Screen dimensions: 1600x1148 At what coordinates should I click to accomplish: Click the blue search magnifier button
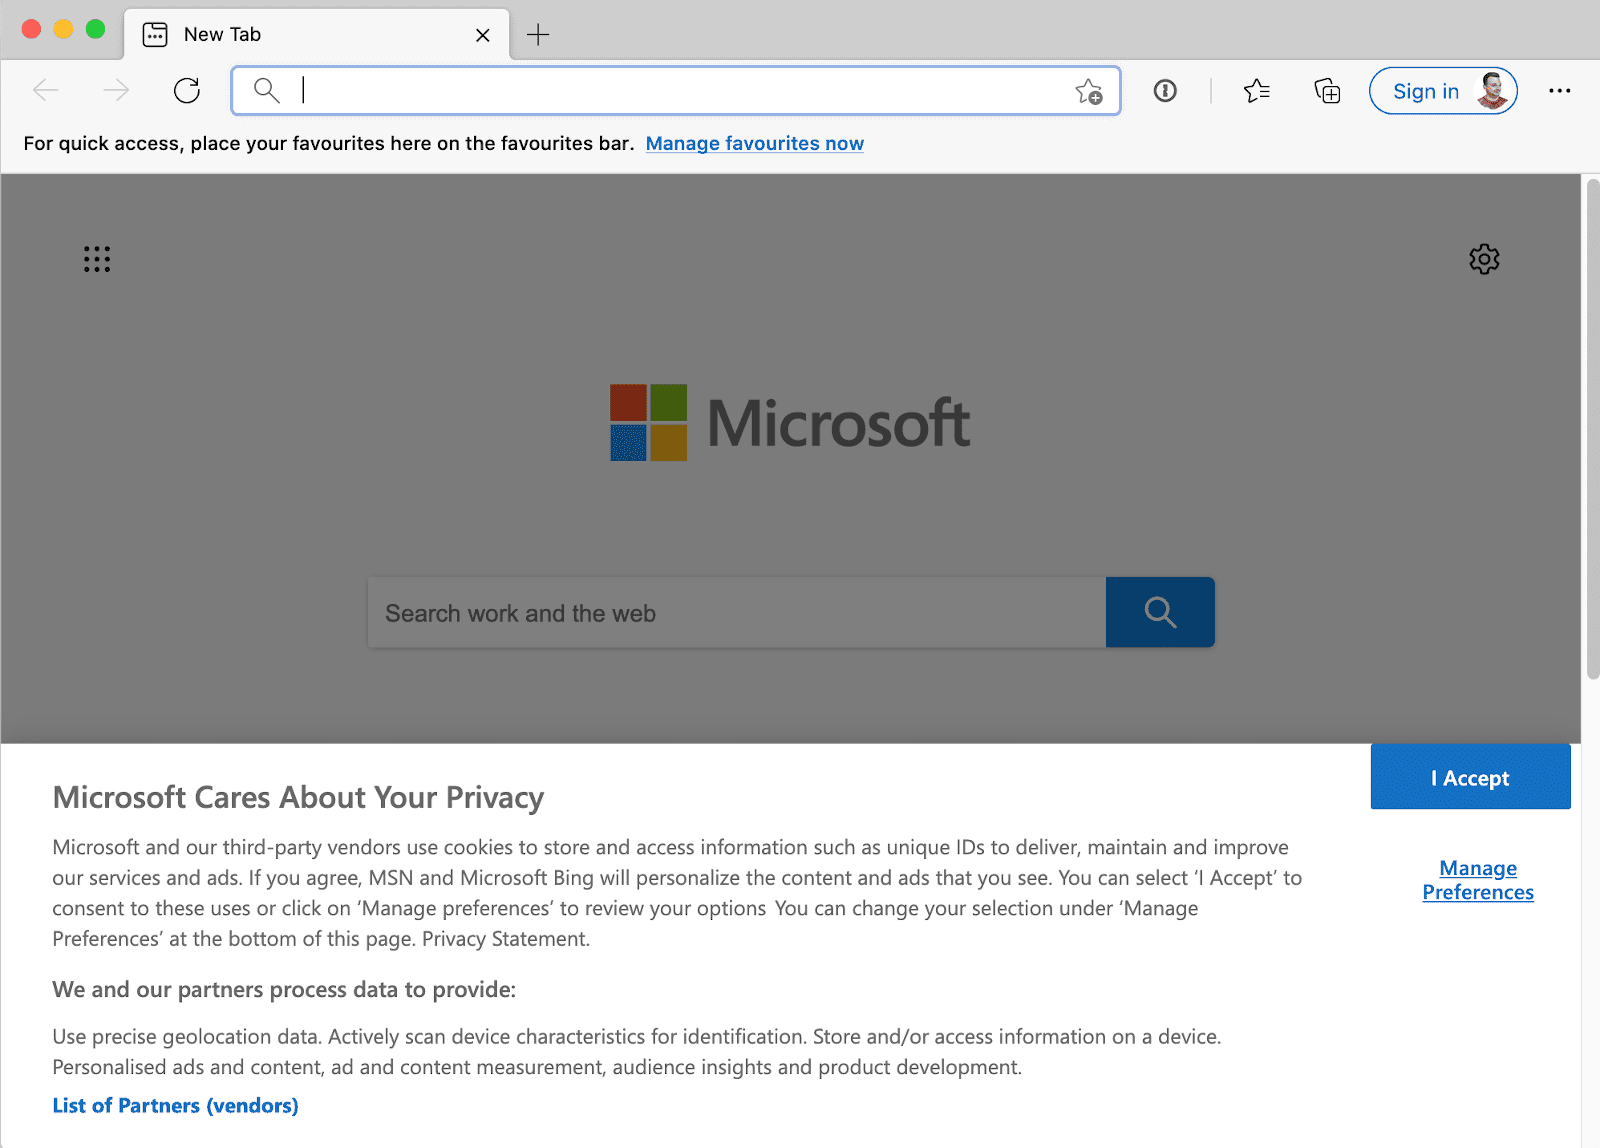pyautogui.click(x=1160, y=612)
